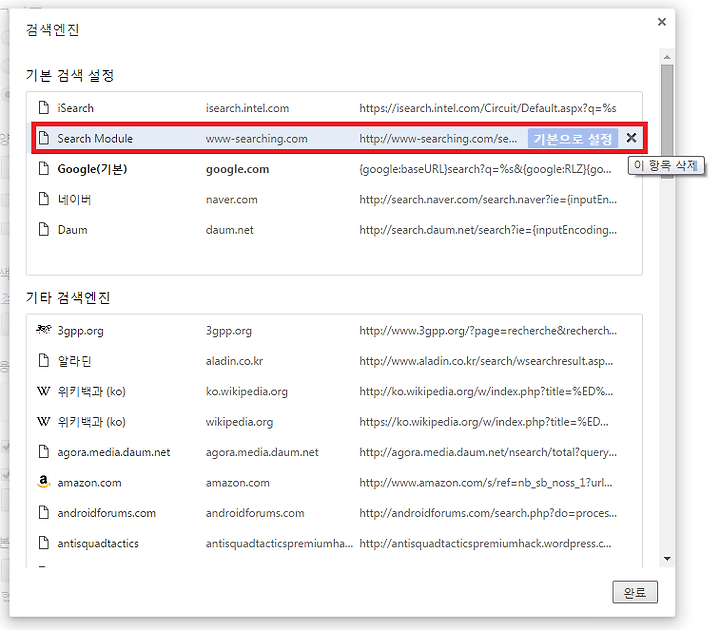Click the www.3gpp.org/?page=recherche URL
Viewport: 720px width, 630px height.
[x=488, y=331]
